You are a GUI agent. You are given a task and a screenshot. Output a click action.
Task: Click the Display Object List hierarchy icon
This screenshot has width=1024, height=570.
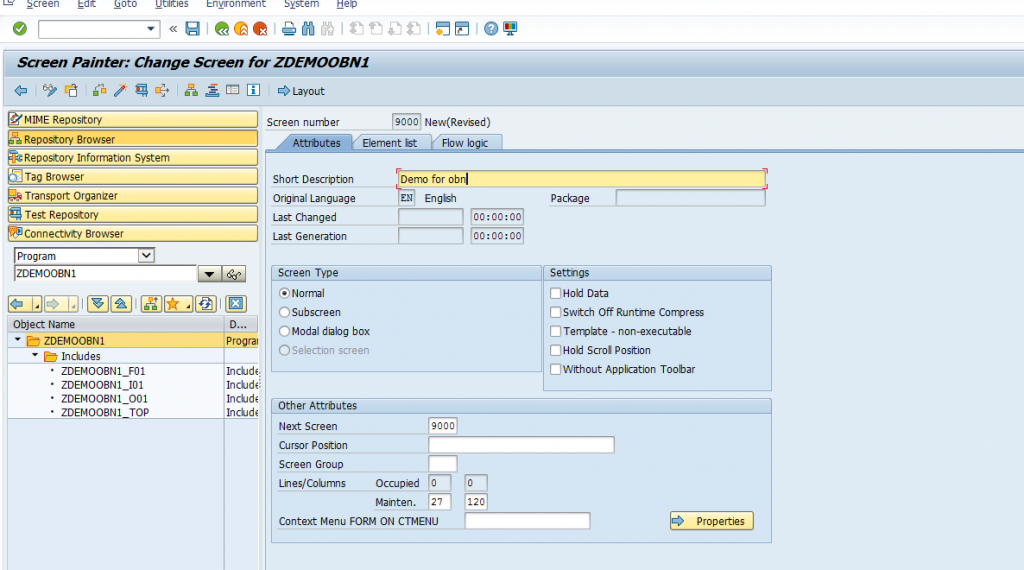[x=191, y=91]
